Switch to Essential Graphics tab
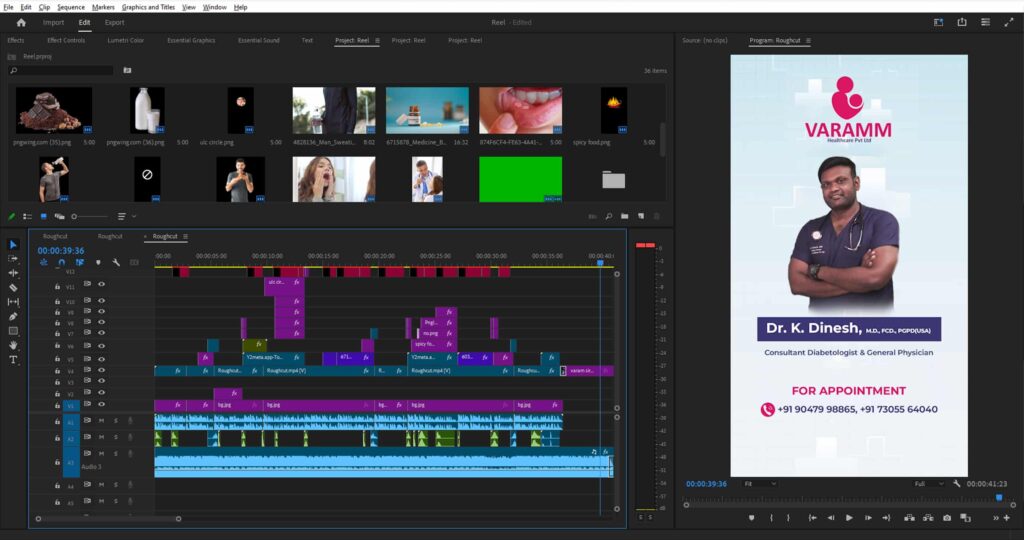The image size is (1024, 540). tap(191, 40)
